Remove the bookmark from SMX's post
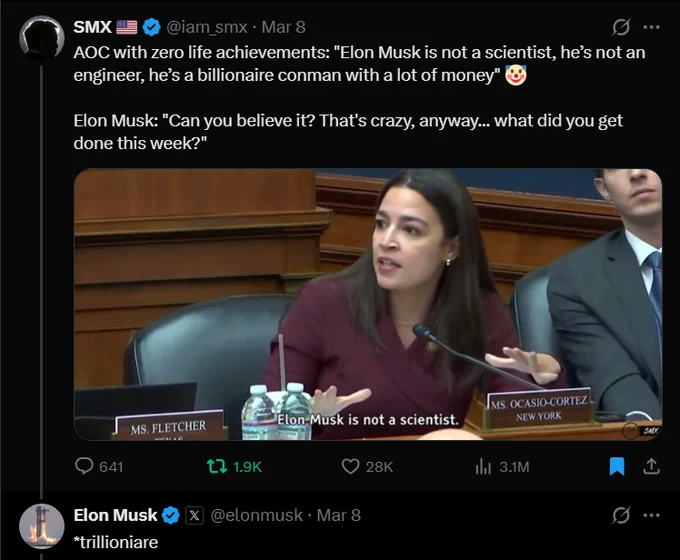 pyautogui.click(x=617, y=466)
